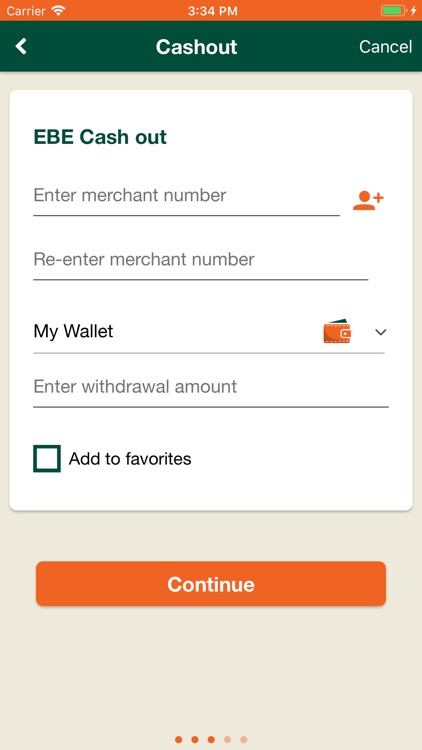Select the third page indicator dot
422x750 pixels.
[211, 739]
